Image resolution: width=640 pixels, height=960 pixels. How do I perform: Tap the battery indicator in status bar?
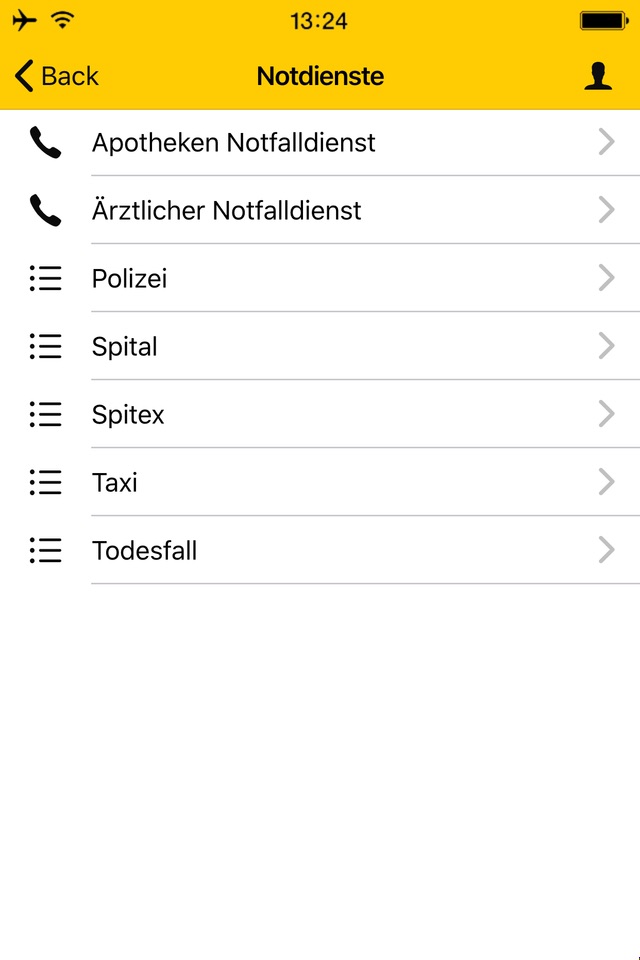(602, 20)
